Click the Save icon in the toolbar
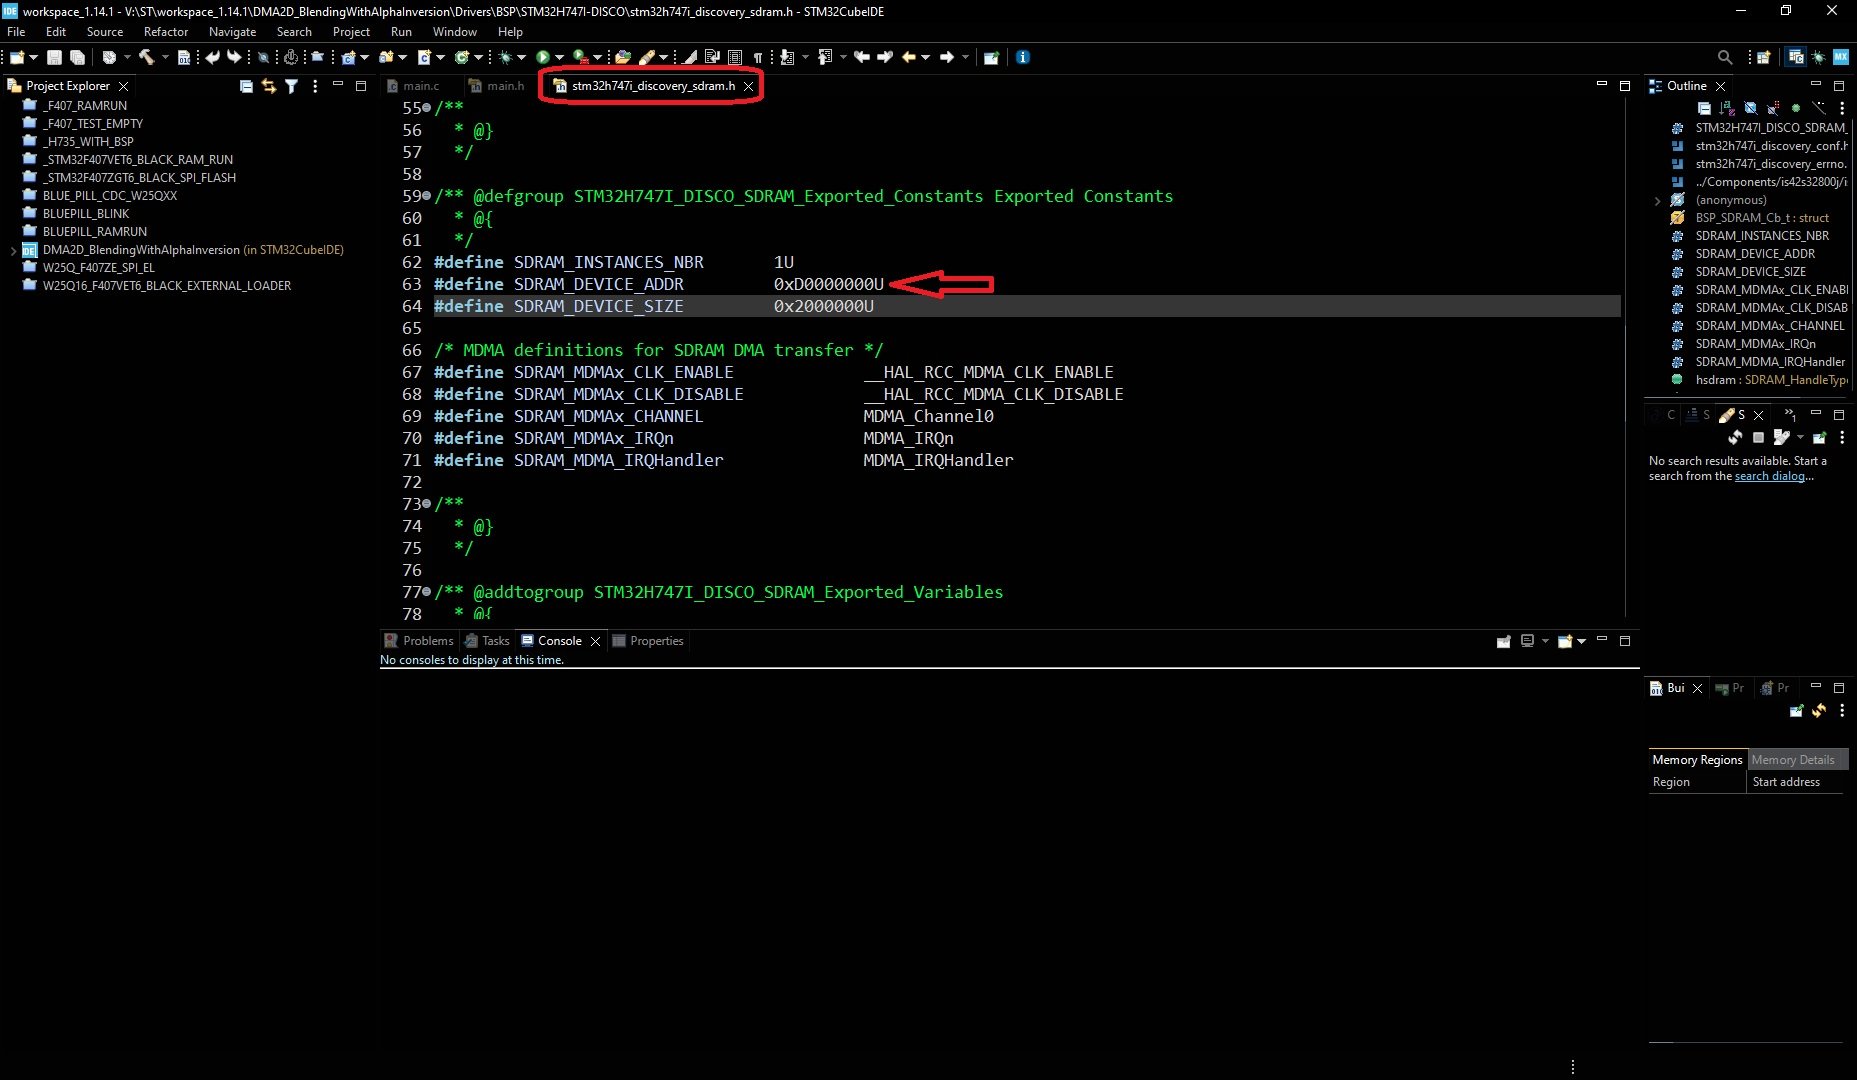This screenshot has height=1080, width=1857. point(54,57)
